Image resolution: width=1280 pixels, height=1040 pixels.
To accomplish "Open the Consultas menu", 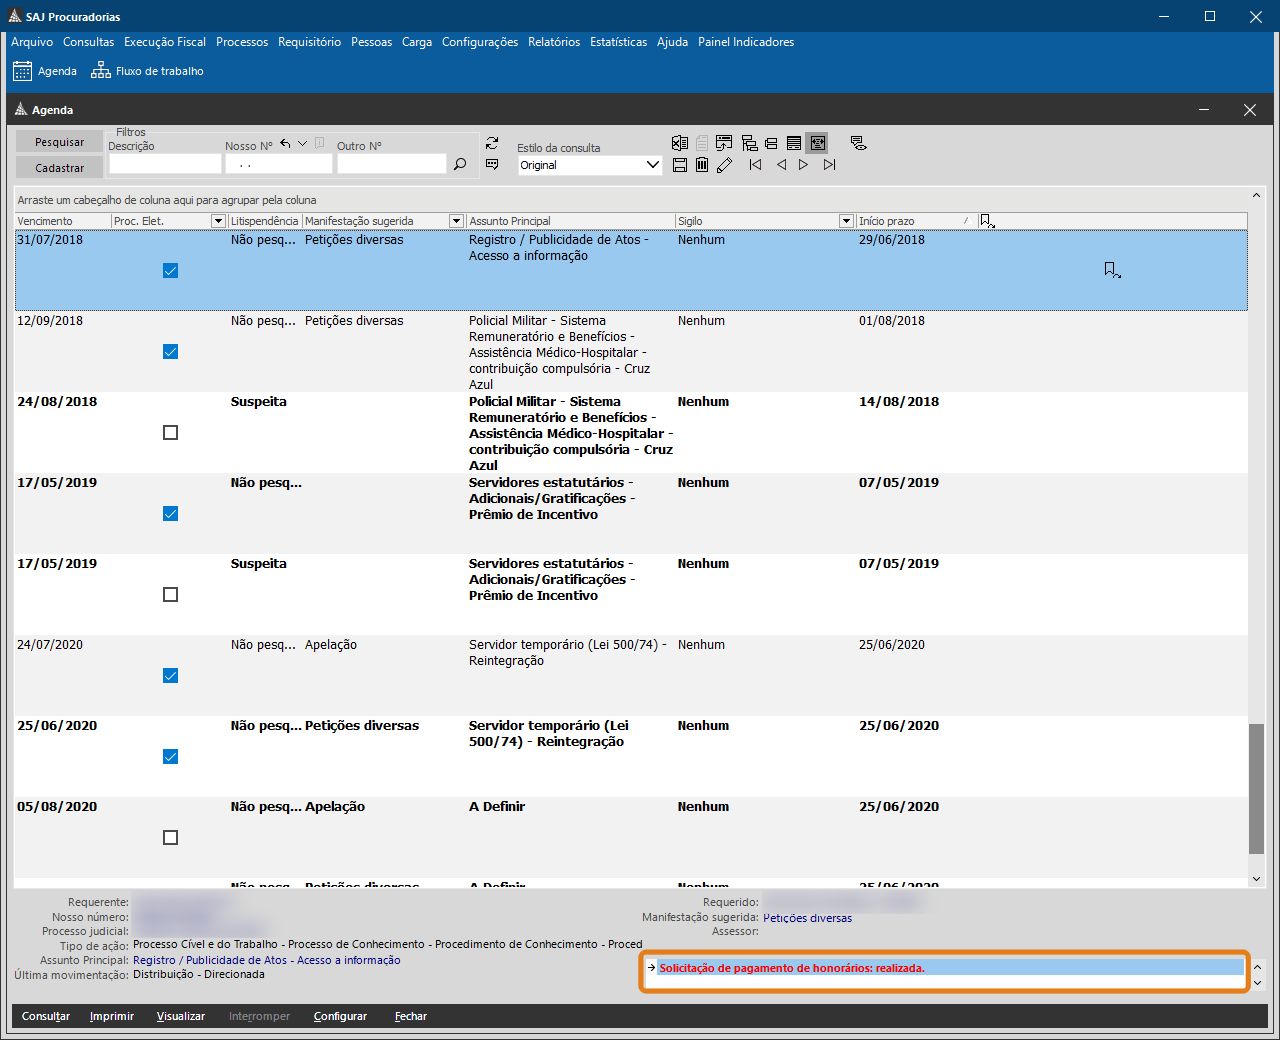I will click(88, 42).
